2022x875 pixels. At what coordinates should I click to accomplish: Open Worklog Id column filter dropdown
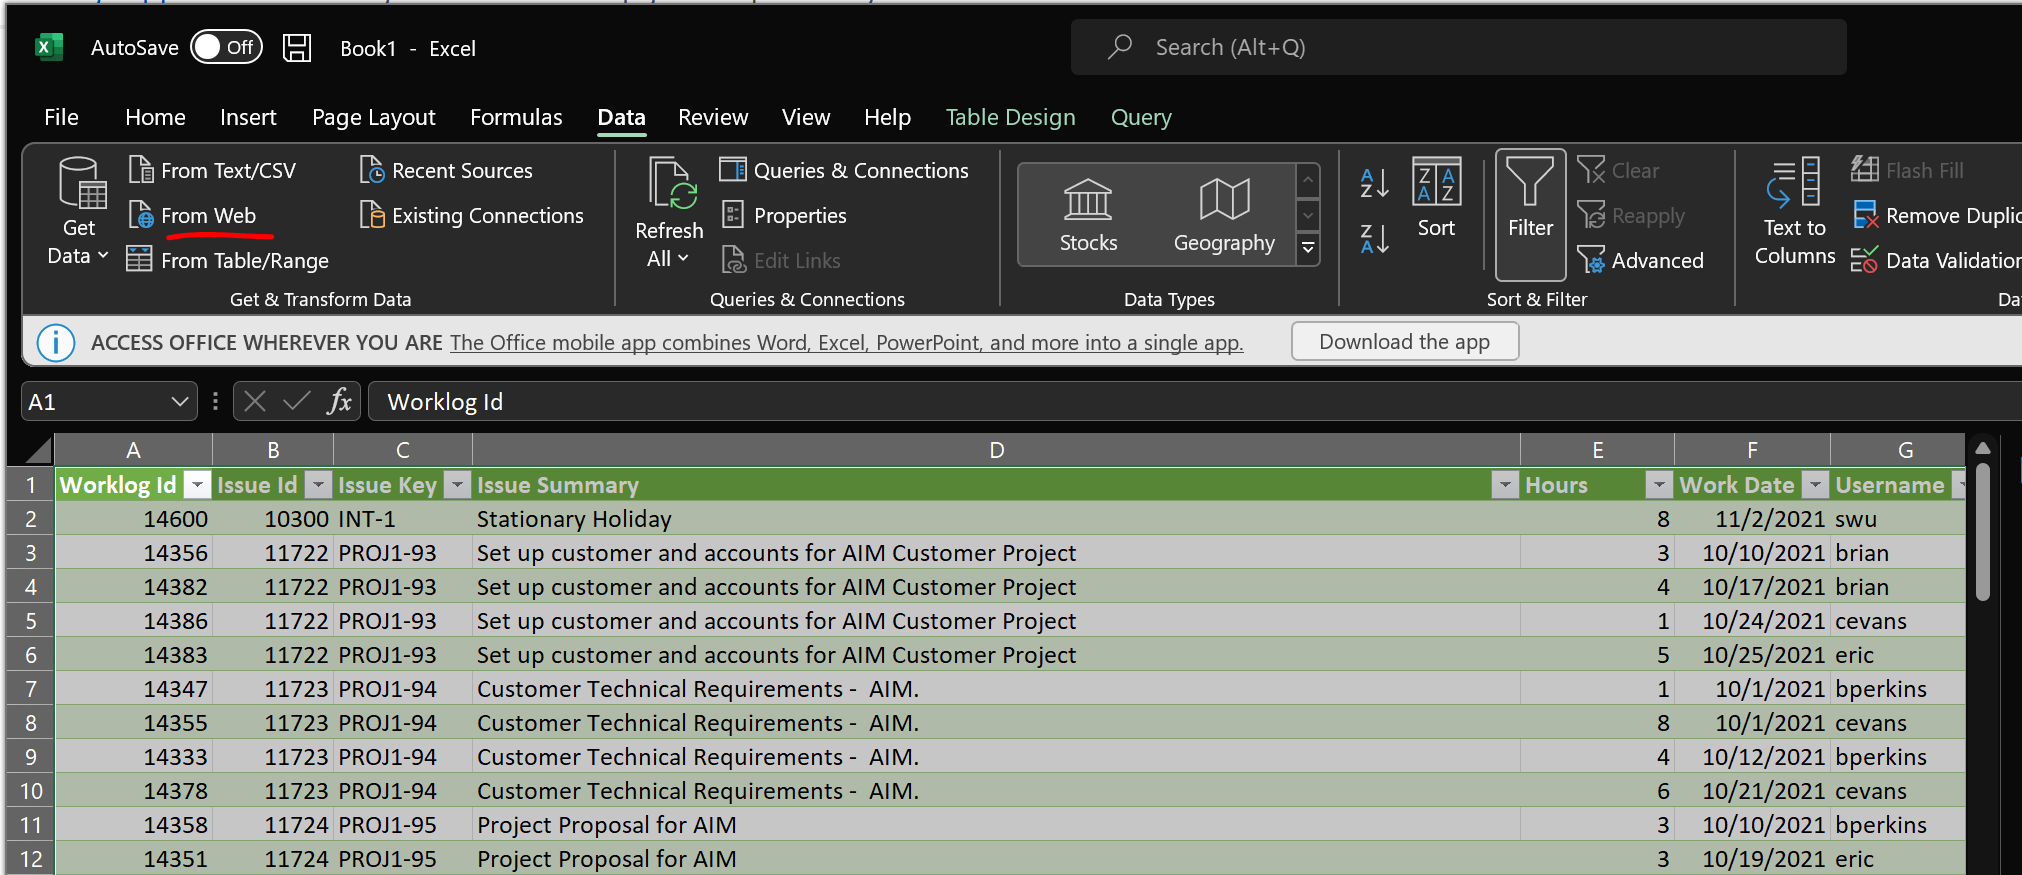pyautogui.click(x=198, y=485)
